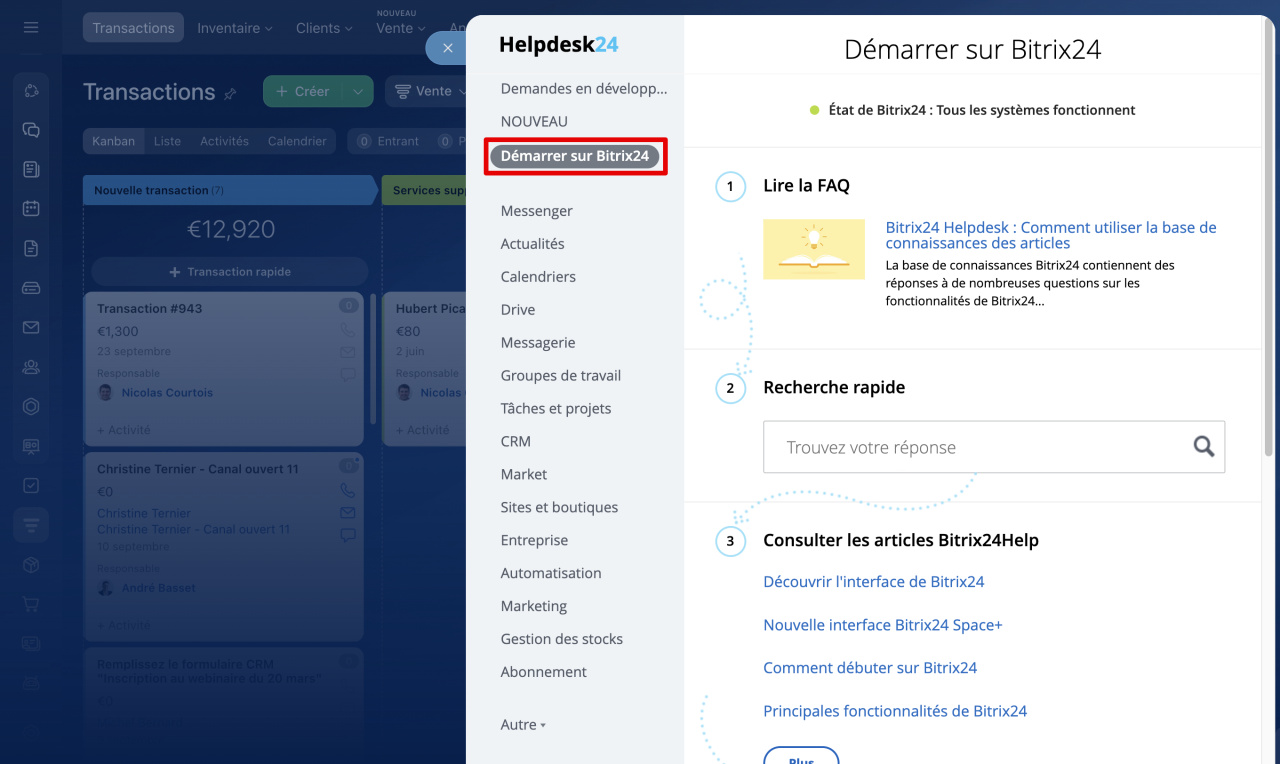Open the Créer button dropdown arrow
The height and width of the screenshot is (764, 1280).
[358, 91]
